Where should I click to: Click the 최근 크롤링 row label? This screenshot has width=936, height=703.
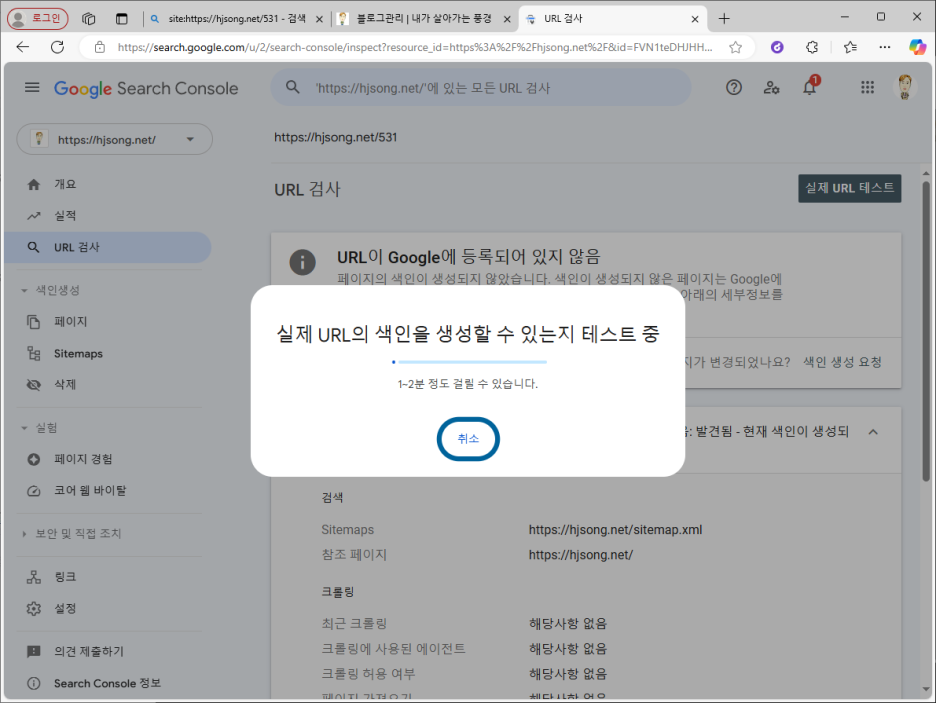click(x=354, y=624)
